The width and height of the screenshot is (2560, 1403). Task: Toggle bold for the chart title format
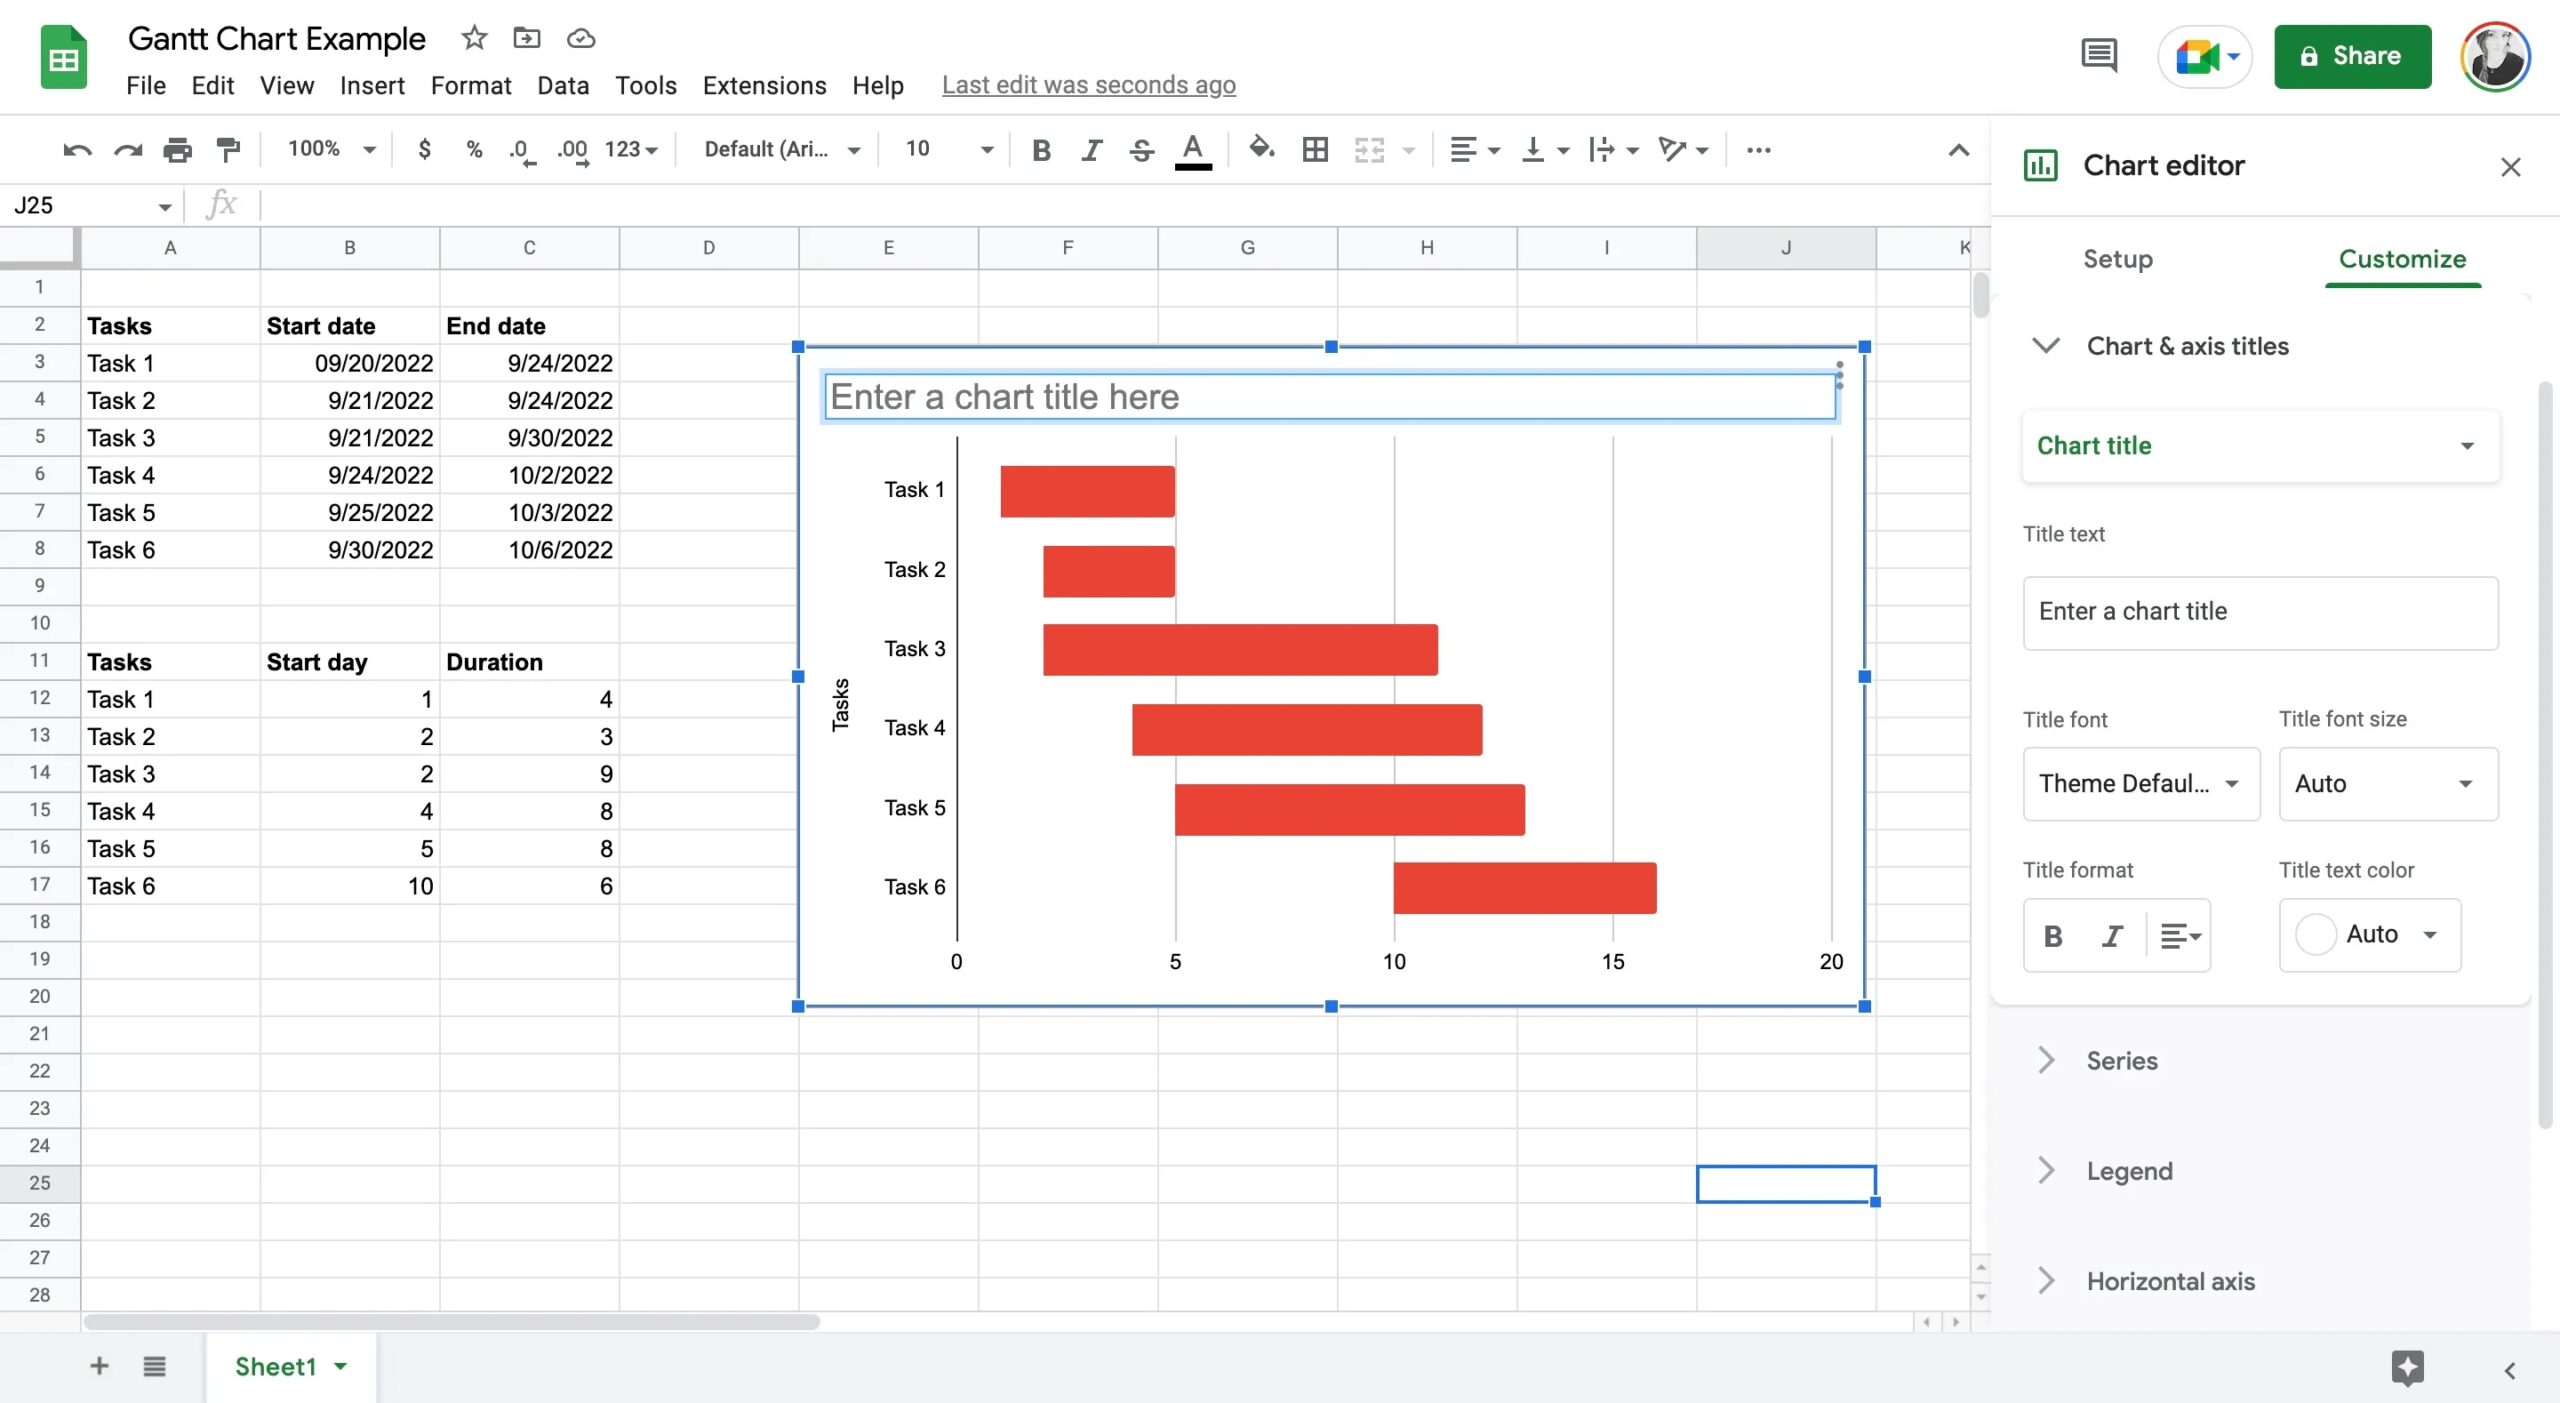[x=2052, y=935]
